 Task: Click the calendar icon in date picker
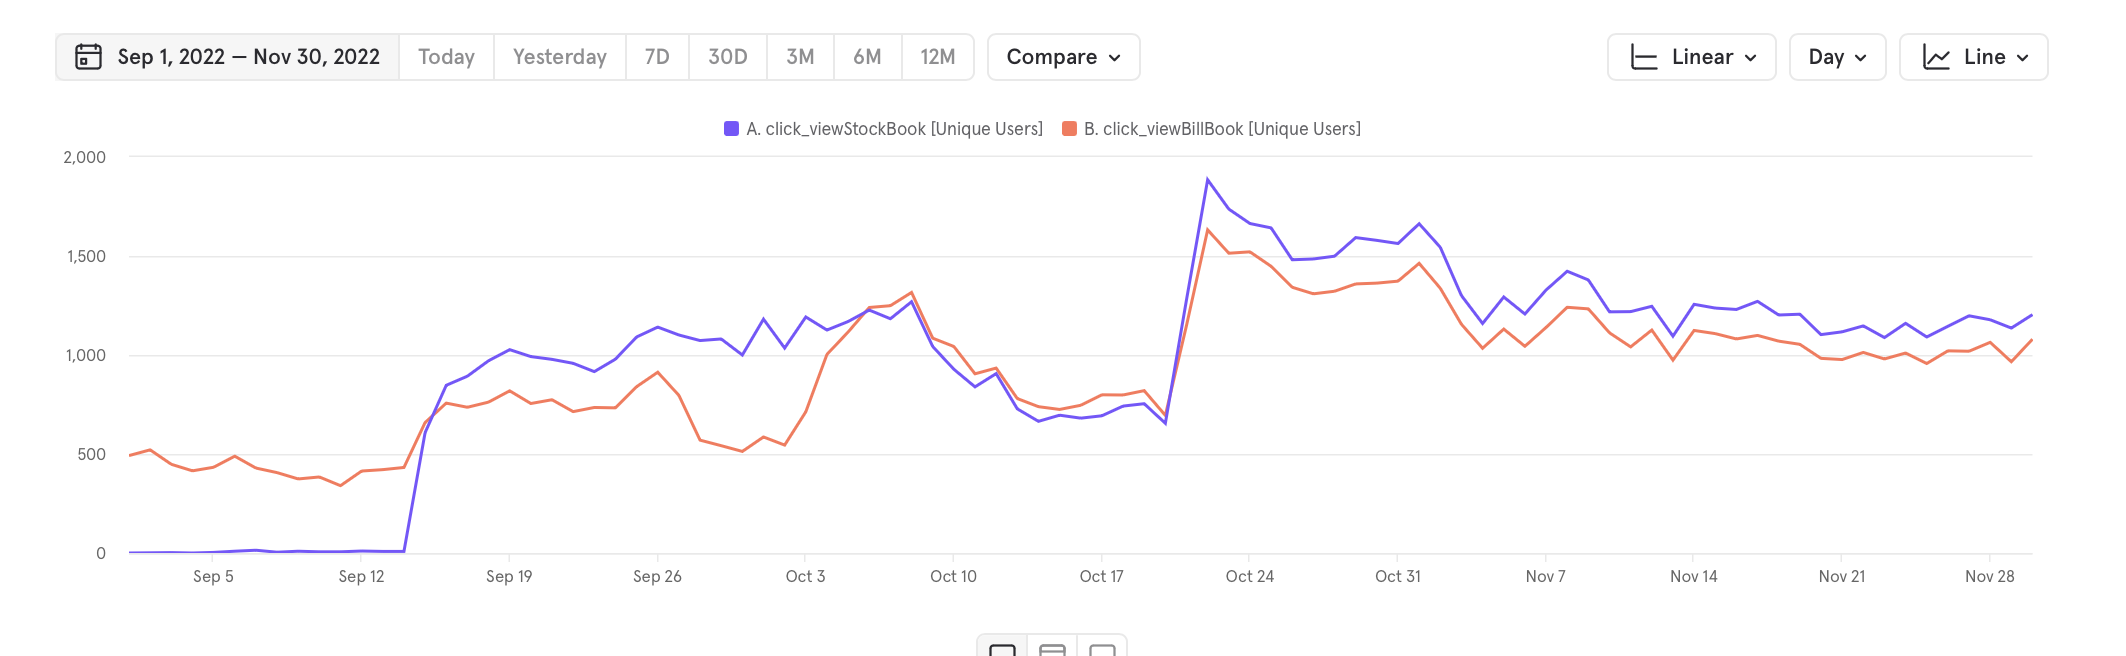pyautogui.click(x=89, y=57)
